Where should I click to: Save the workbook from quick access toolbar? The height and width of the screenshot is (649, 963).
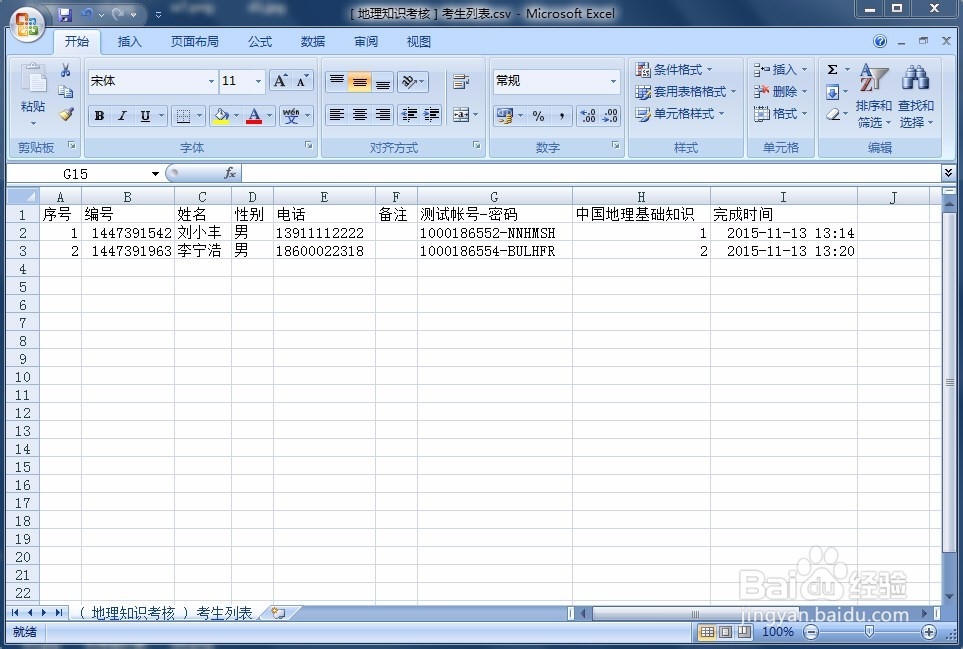[64, 14]
